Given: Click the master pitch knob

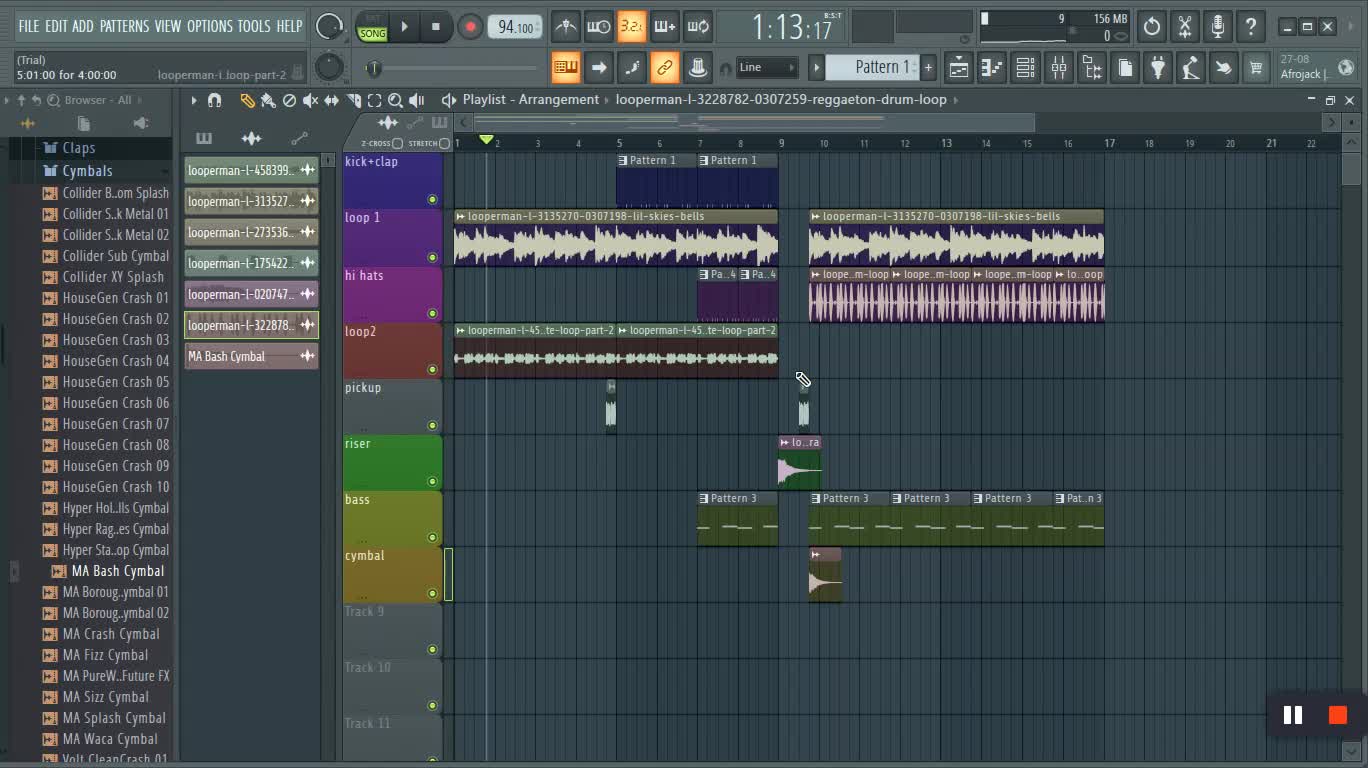Looking at the screenshot, I should 329,68.
